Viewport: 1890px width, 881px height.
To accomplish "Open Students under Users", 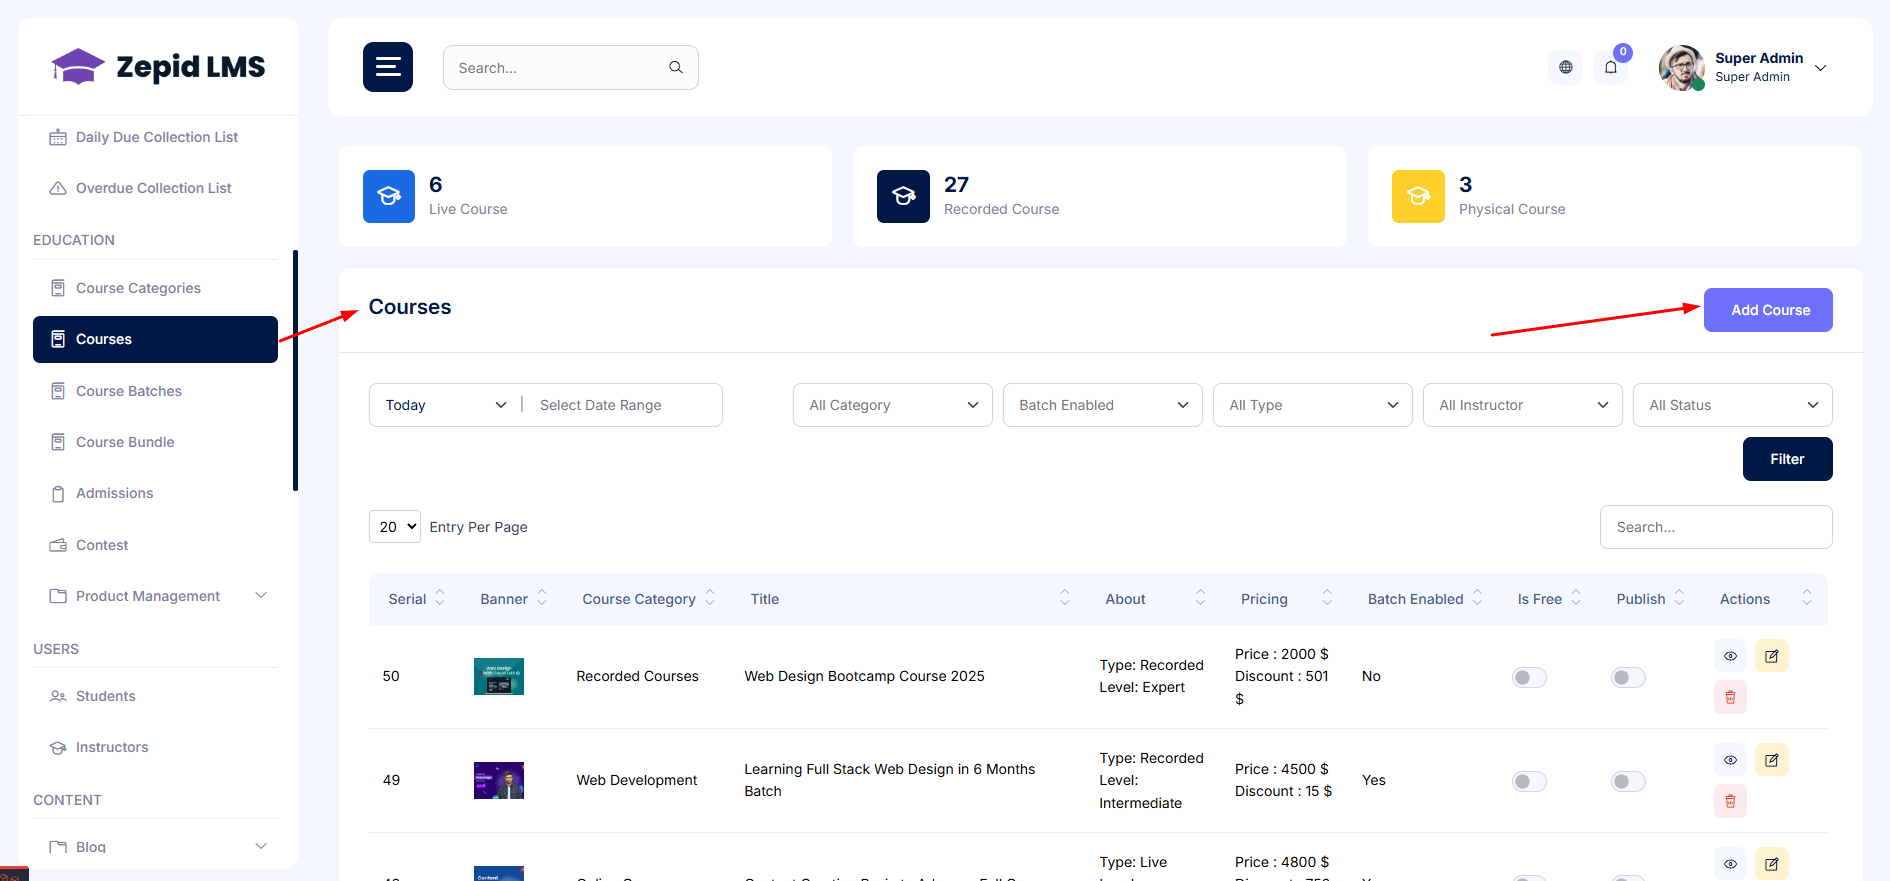I will [x=156, y=696].
